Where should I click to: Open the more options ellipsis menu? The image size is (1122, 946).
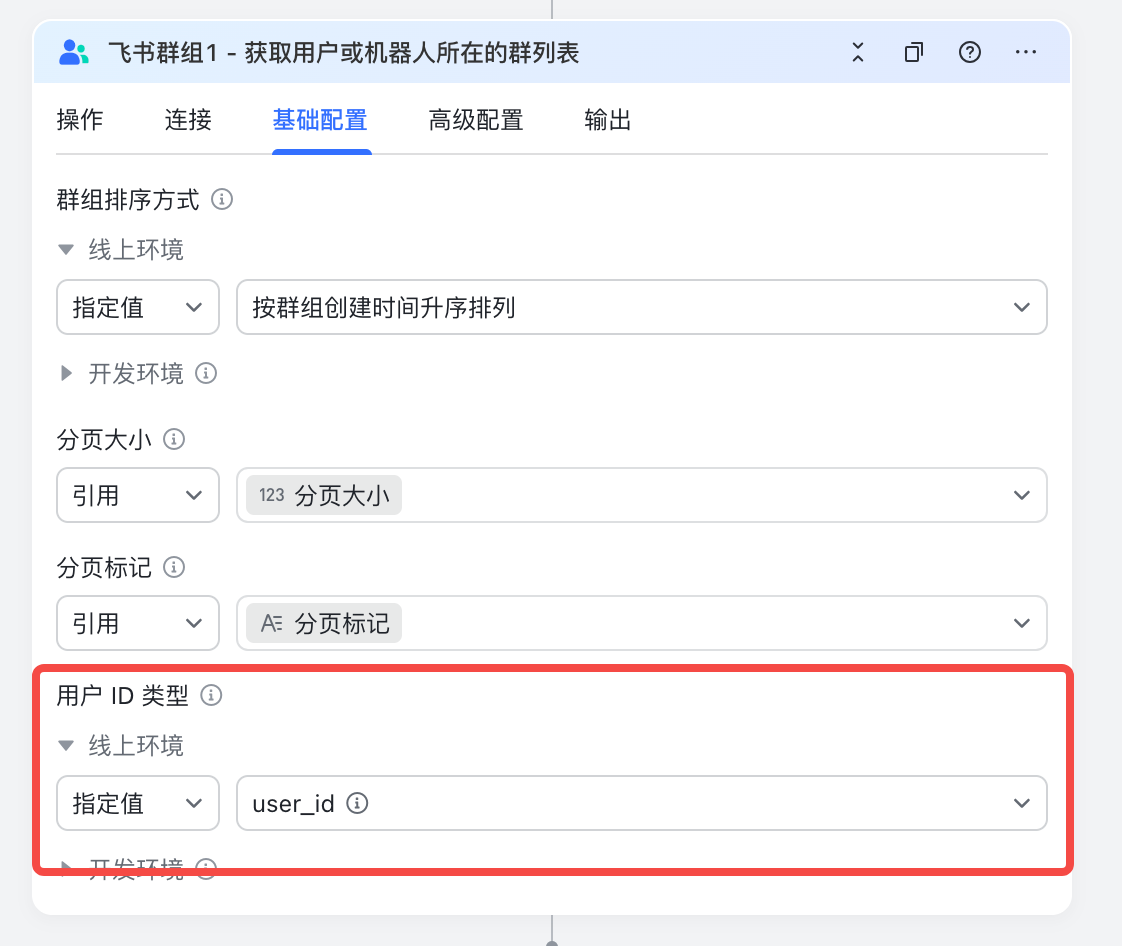pos(1025,52)
